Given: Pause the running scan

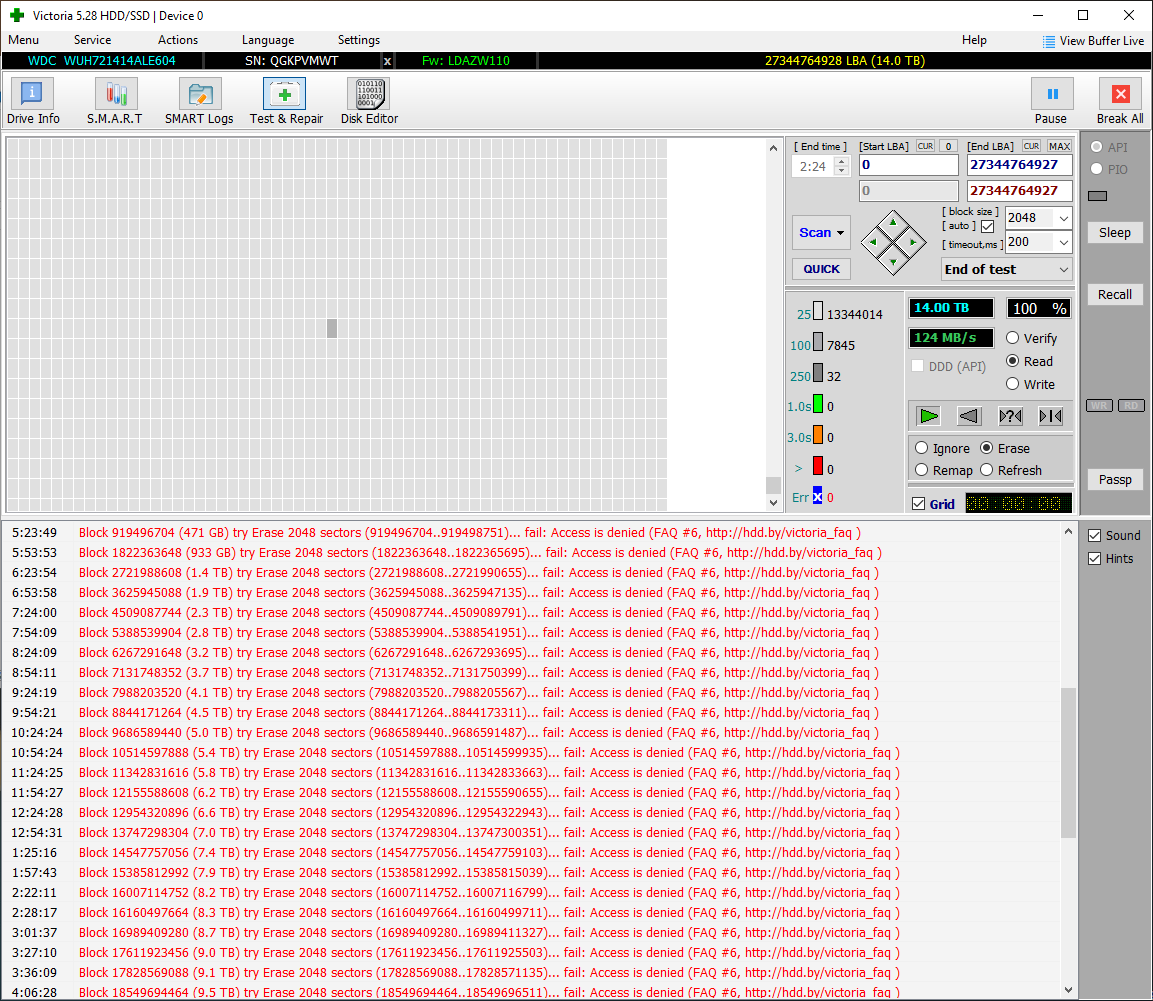Looking at the screenshot, I should tap(1052, 101).
